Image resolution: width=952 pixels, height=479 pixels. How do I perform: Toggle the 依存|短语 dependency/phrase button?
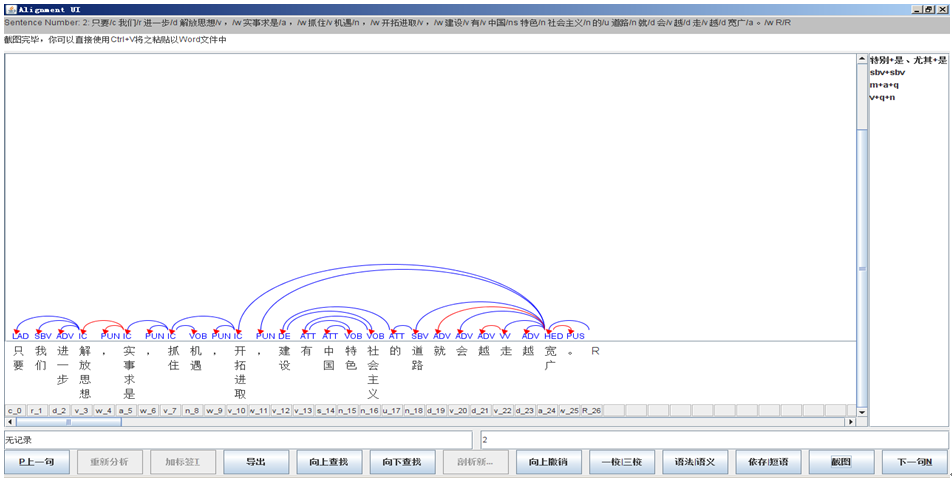click(x=768, y=462)
